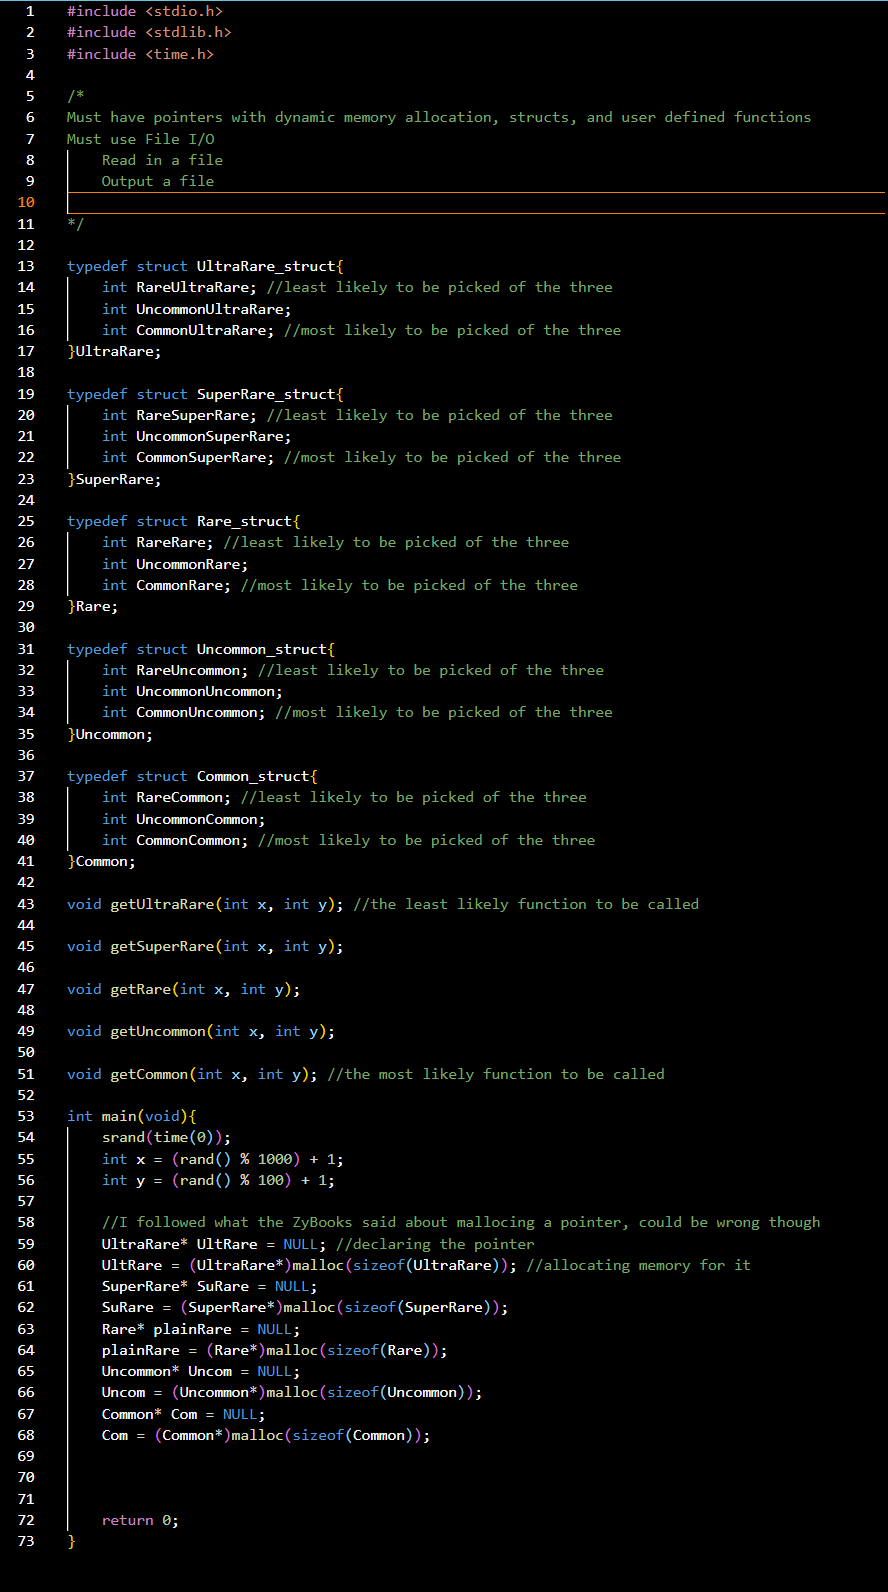Click 'int CommonRare;' member
This screenshot has width=888, height=1592.
coord(166,585)
